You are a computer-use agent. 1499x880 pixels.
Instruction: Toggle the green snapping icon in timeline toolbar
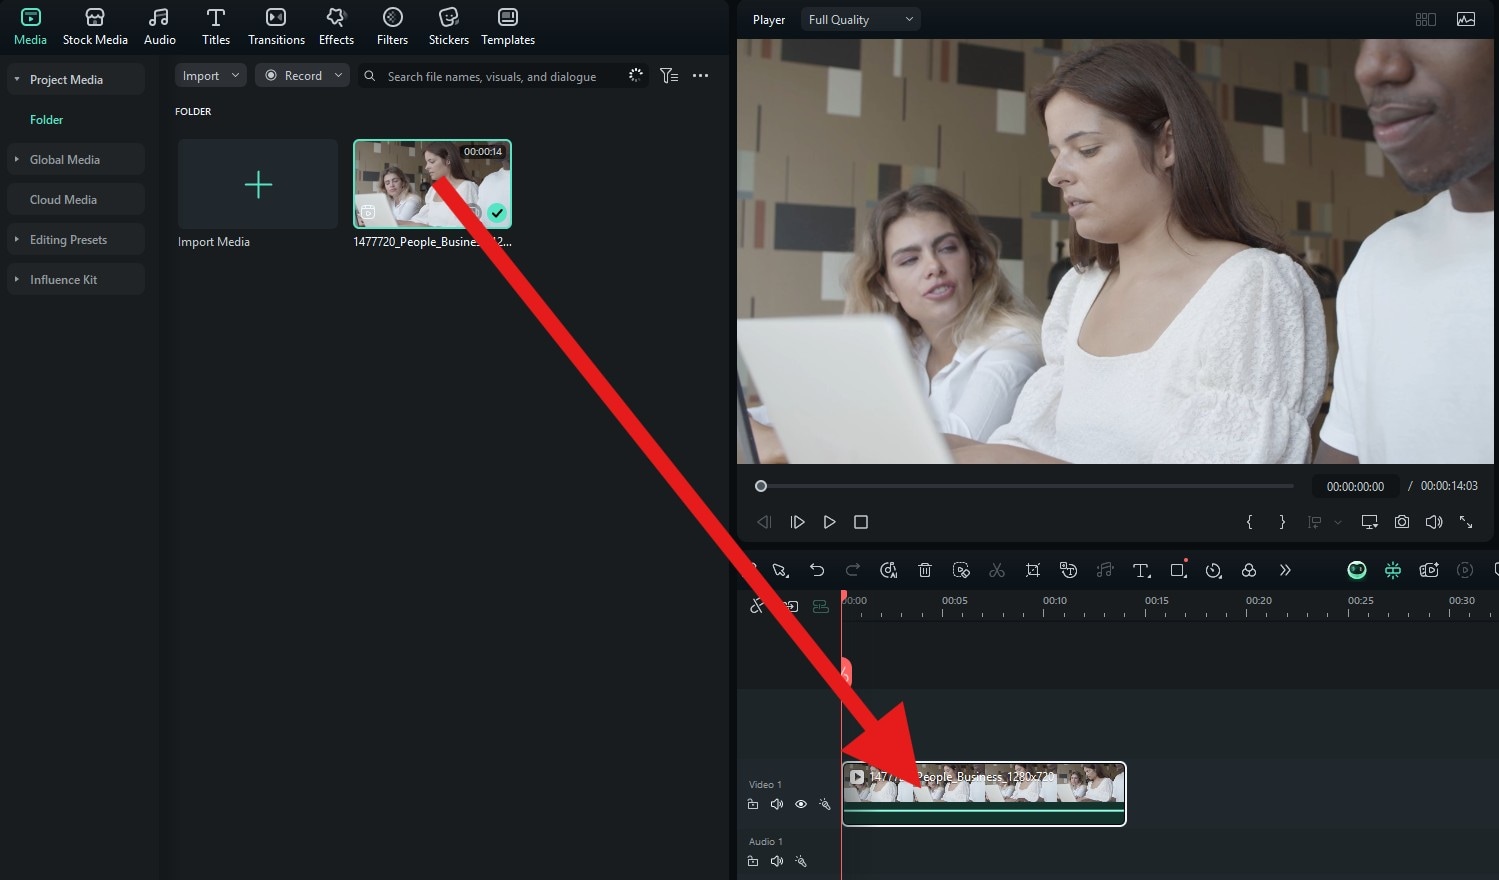1393,570
